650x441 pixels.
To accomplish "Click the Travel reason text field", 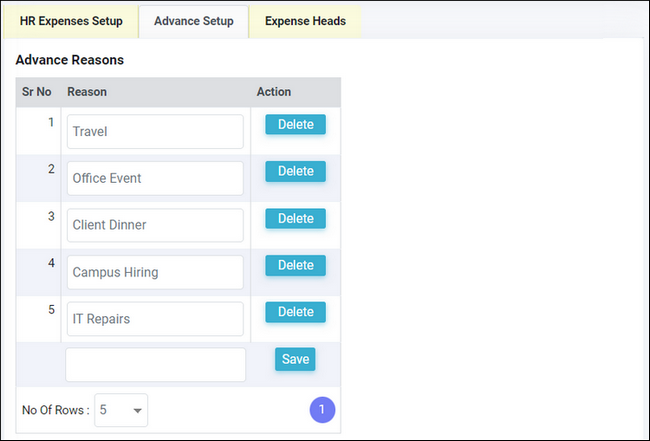I will tap(155, 131).
